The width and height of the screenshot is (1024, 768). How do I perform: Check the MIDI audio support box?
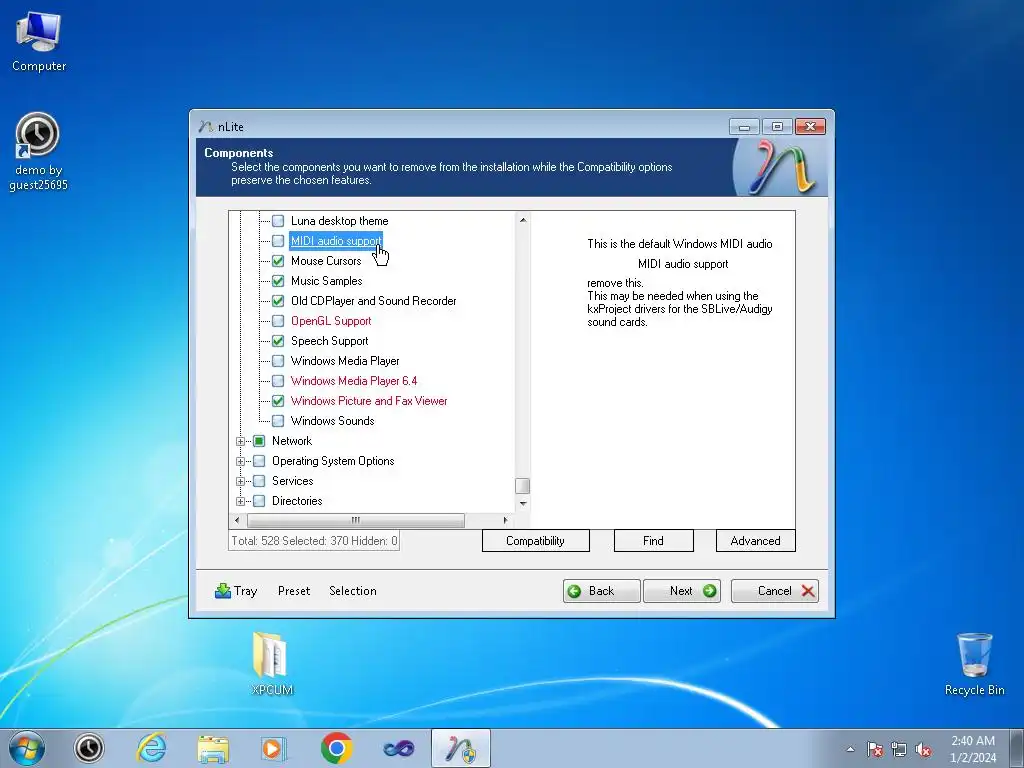click(x=278, y=241)
